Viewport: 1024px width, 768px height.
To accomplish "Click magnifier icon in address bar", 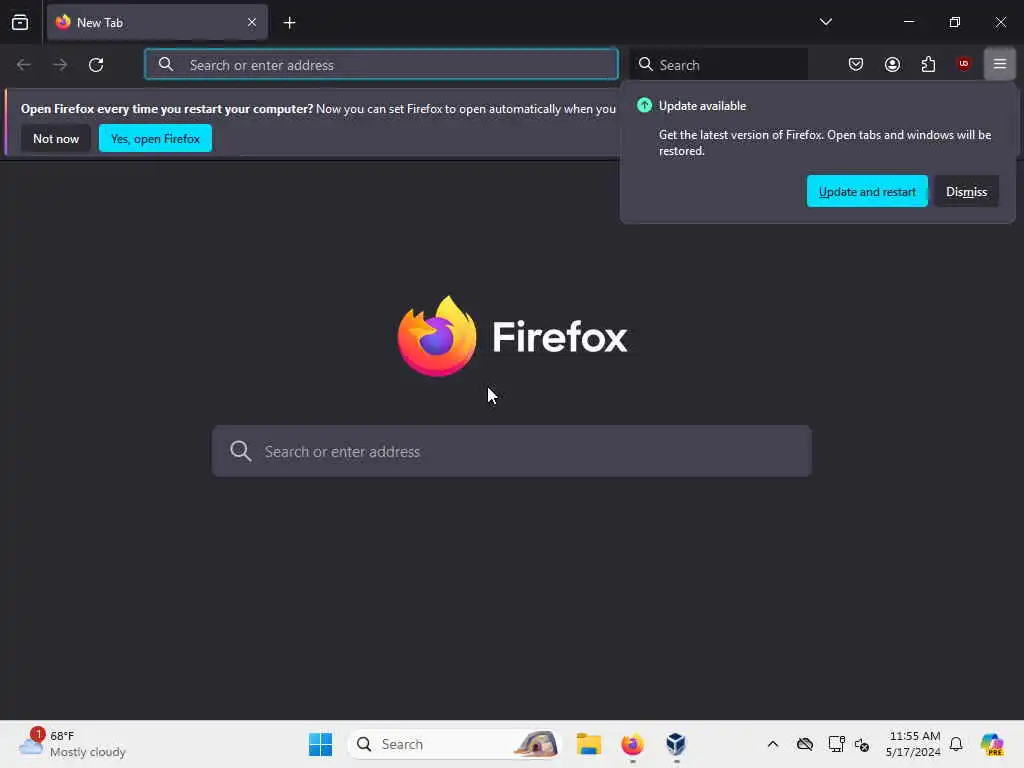I will coord(166,64).
